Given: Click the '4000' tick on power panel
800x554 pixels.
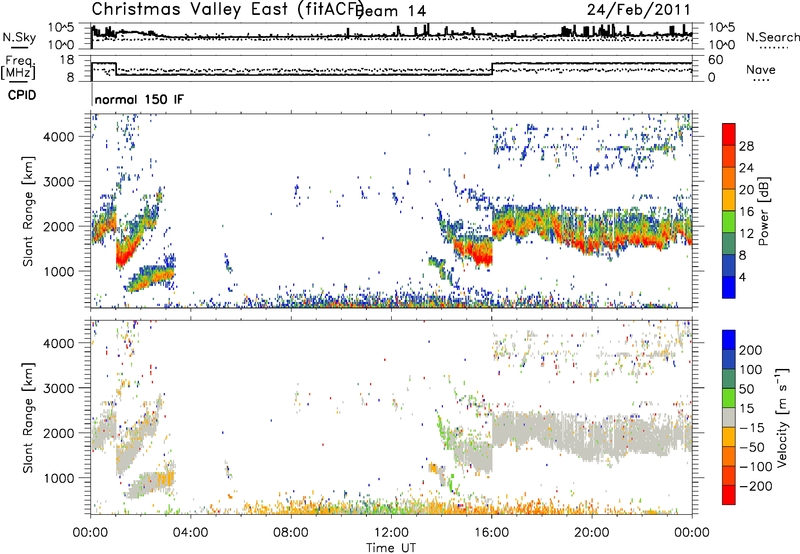Looking at the screenshot, I should (59, 137).
